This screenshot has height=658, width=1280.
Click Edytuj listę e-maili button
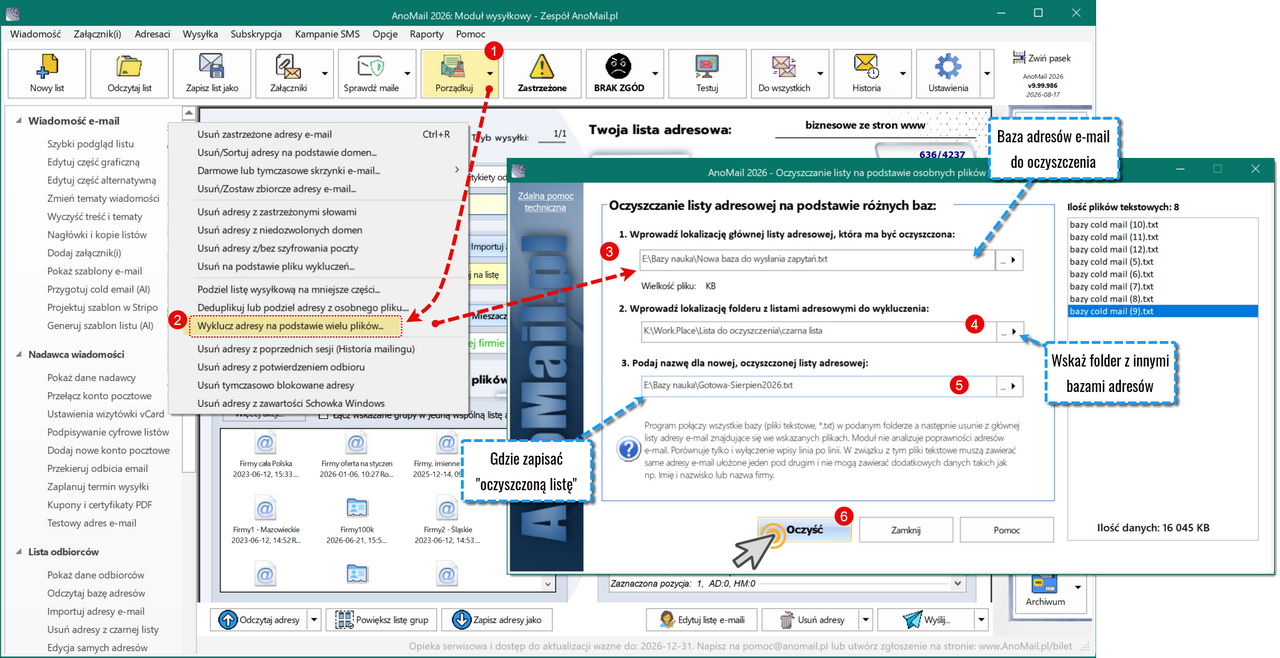click(702, 620)
